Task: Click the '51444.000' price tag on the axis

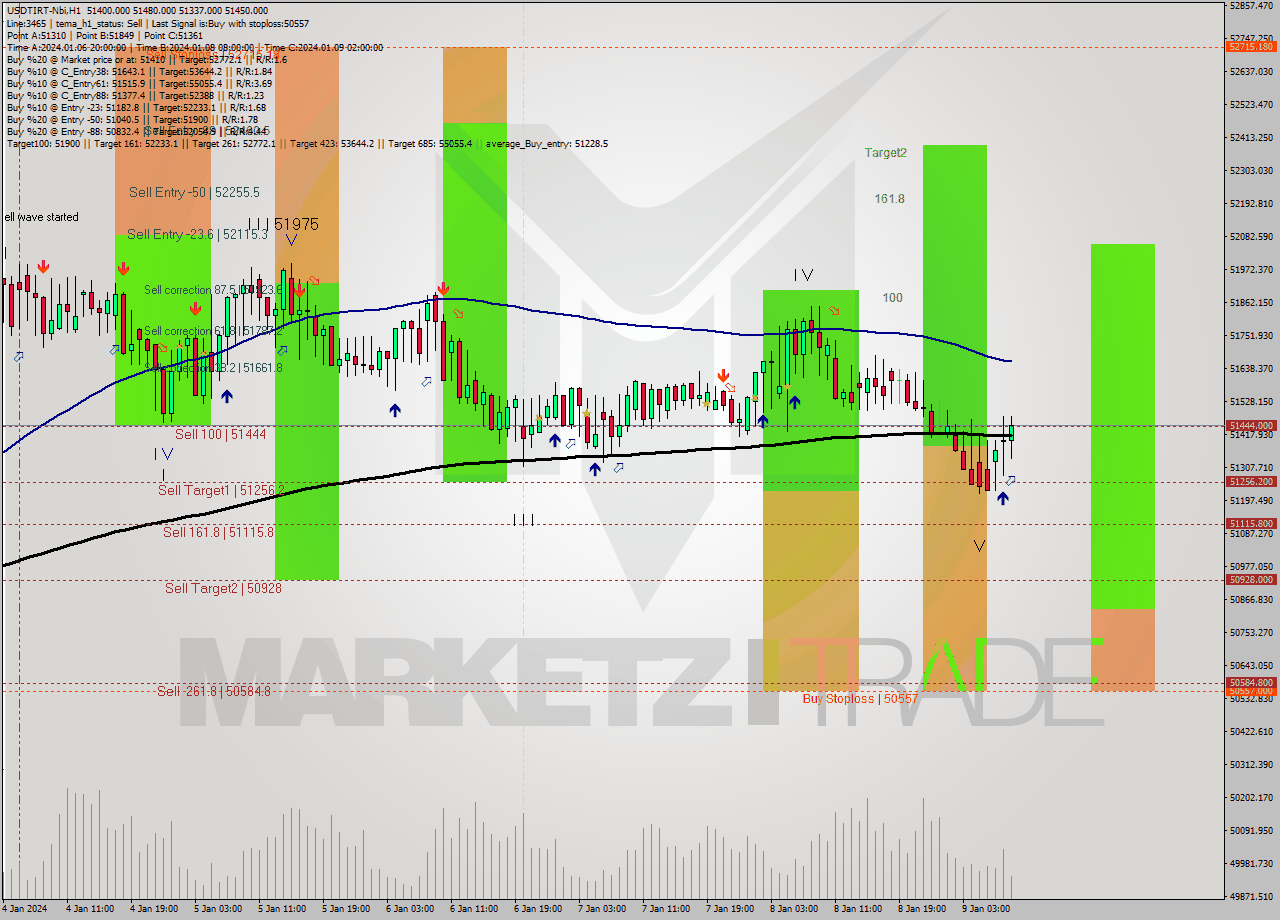Action: [x=1251, y=425]
